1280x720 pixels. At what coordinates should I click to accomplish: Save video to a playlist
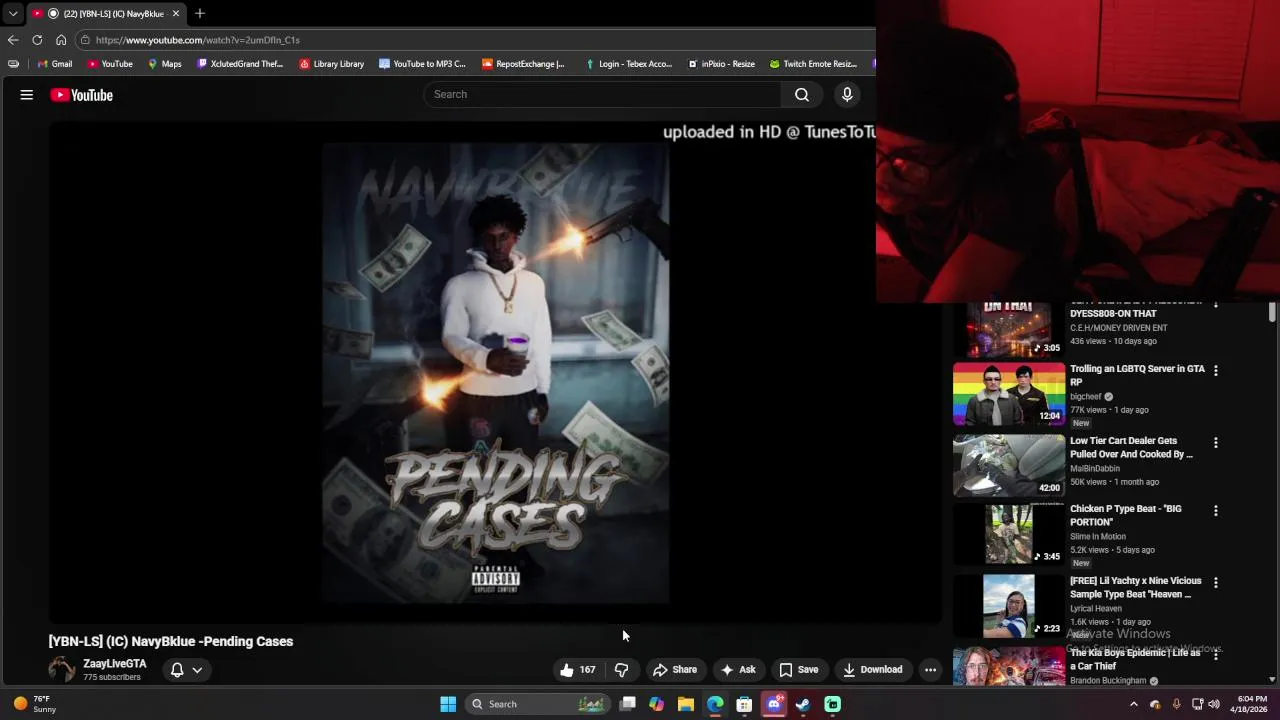[x=799, y=670]
